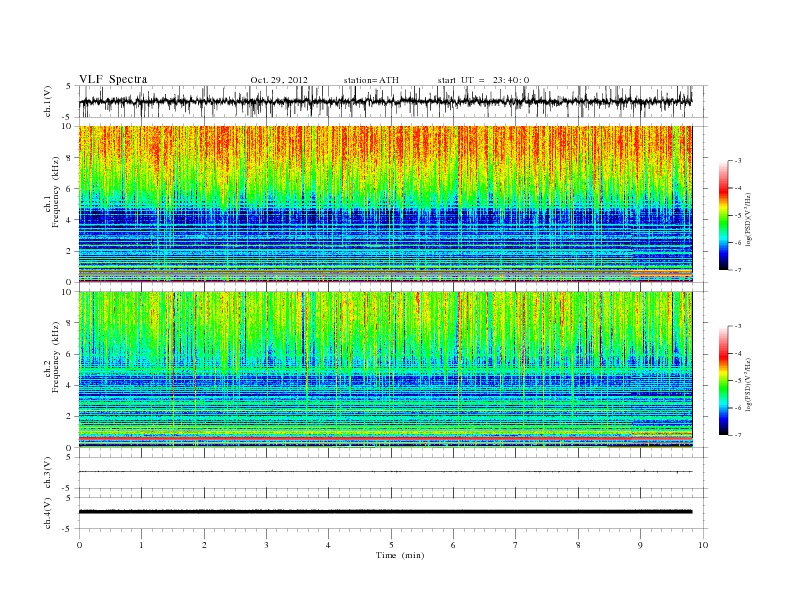This screenshot has width=792, height=612.
Task: Click time axis tick label "2"
Action: coord(204,545)
